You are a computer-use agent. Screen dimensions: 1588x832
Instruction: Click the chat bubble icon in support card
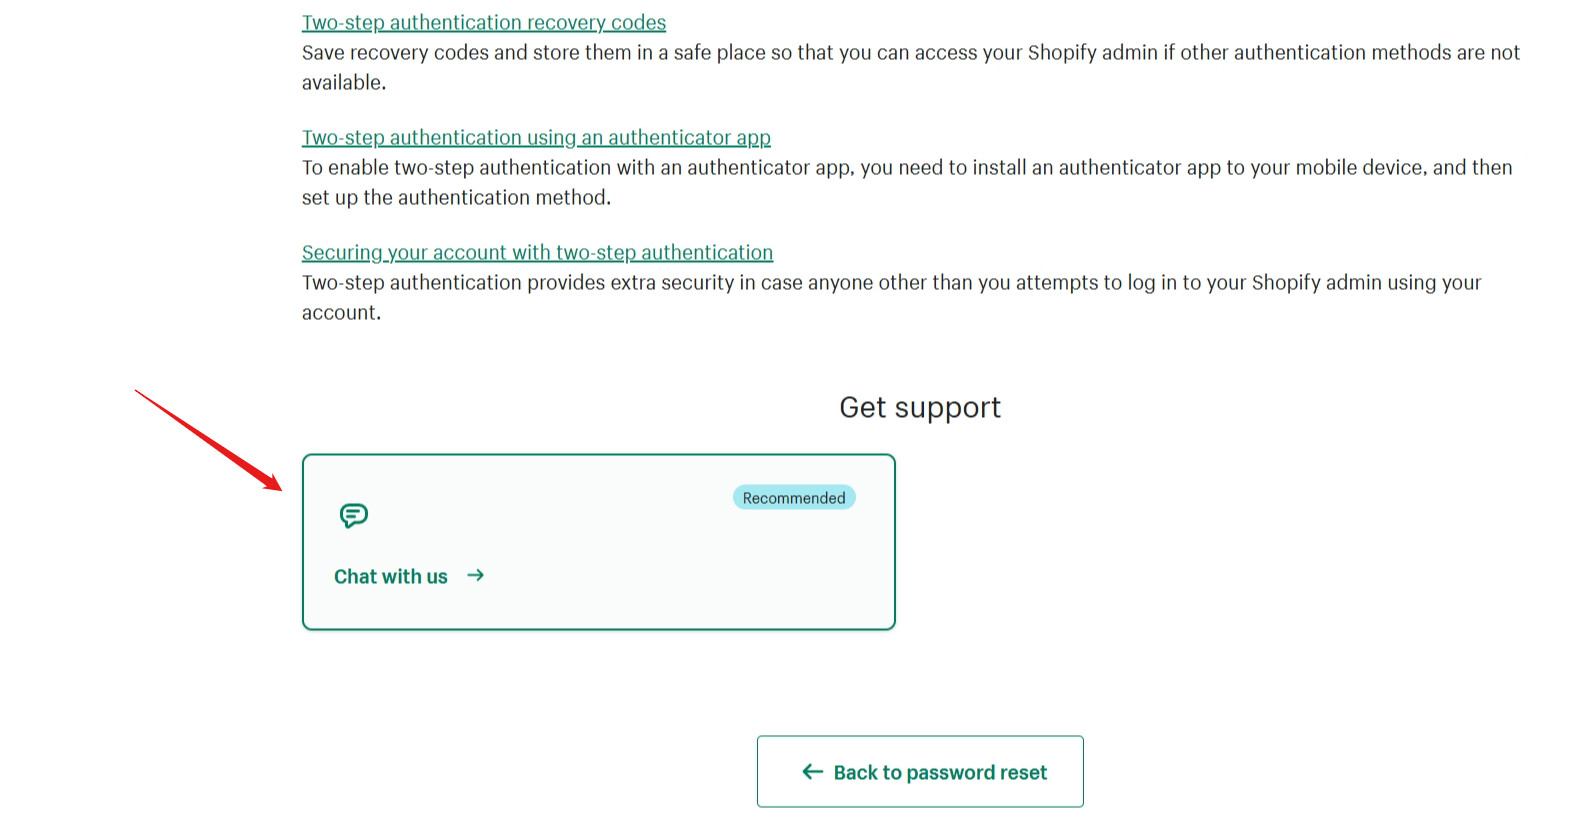click(x=354, y=515)
